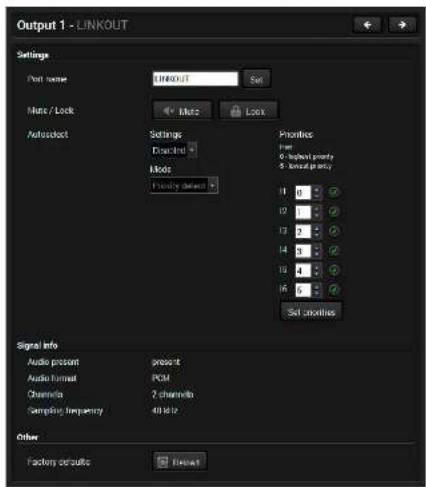Go to next output with right arrow
Viewport: 426px width, 487px height.
402,25
